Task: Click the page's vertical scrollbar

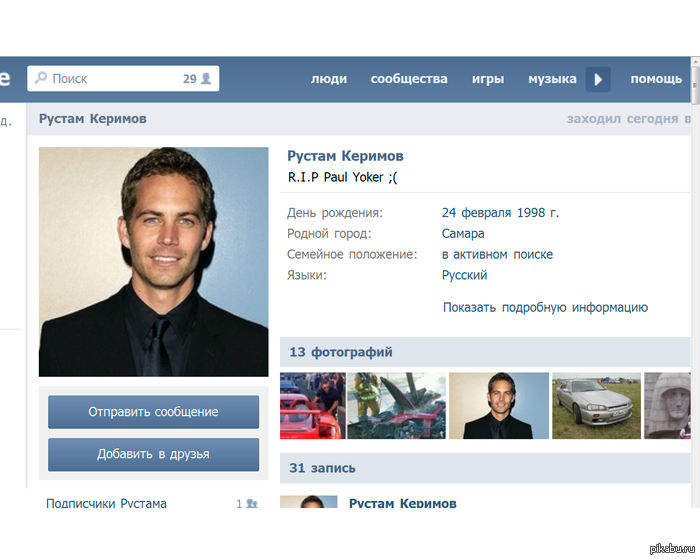Action: (x=695, y=300)
